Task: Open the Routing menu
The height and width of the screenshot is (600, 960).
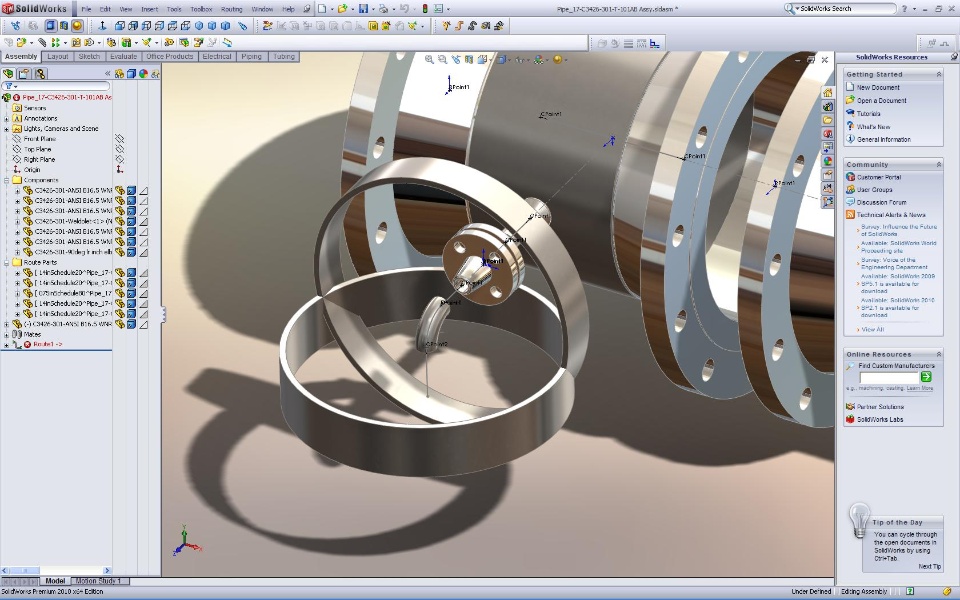Action: click(231, 9)
